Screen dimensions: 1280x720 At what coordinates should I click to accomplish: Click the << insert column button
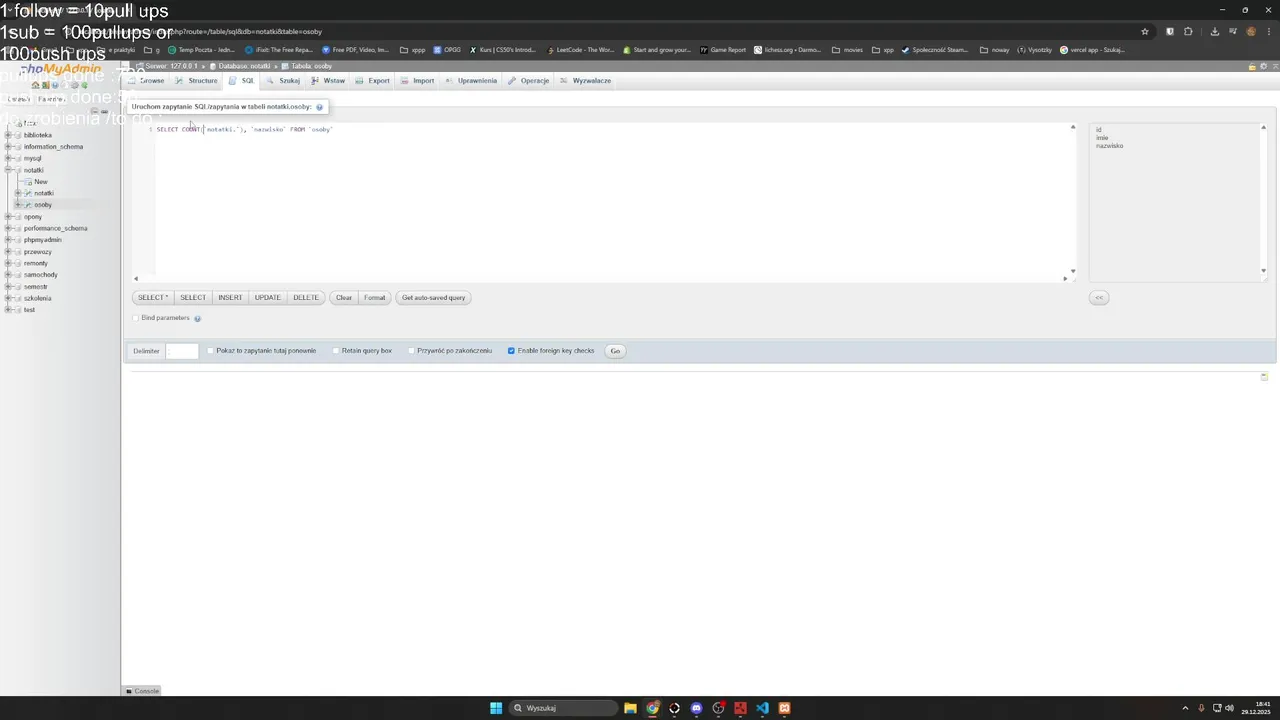(x=1099, y=297)
